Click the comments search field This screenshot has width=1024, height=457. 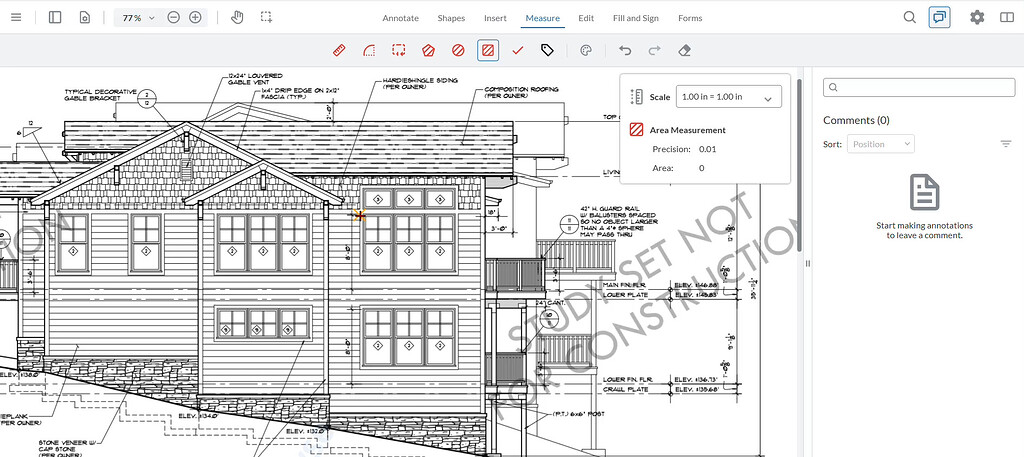[918, 88]
